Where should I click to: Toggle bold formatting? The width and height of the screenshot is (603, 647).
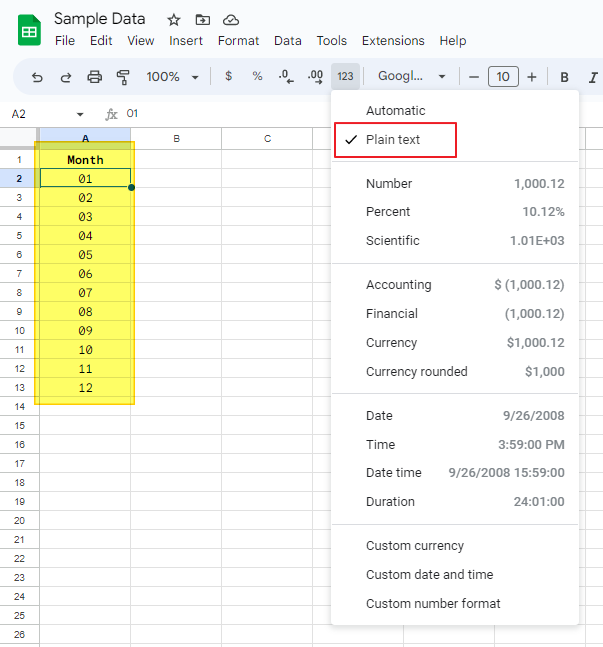[564, 77]
